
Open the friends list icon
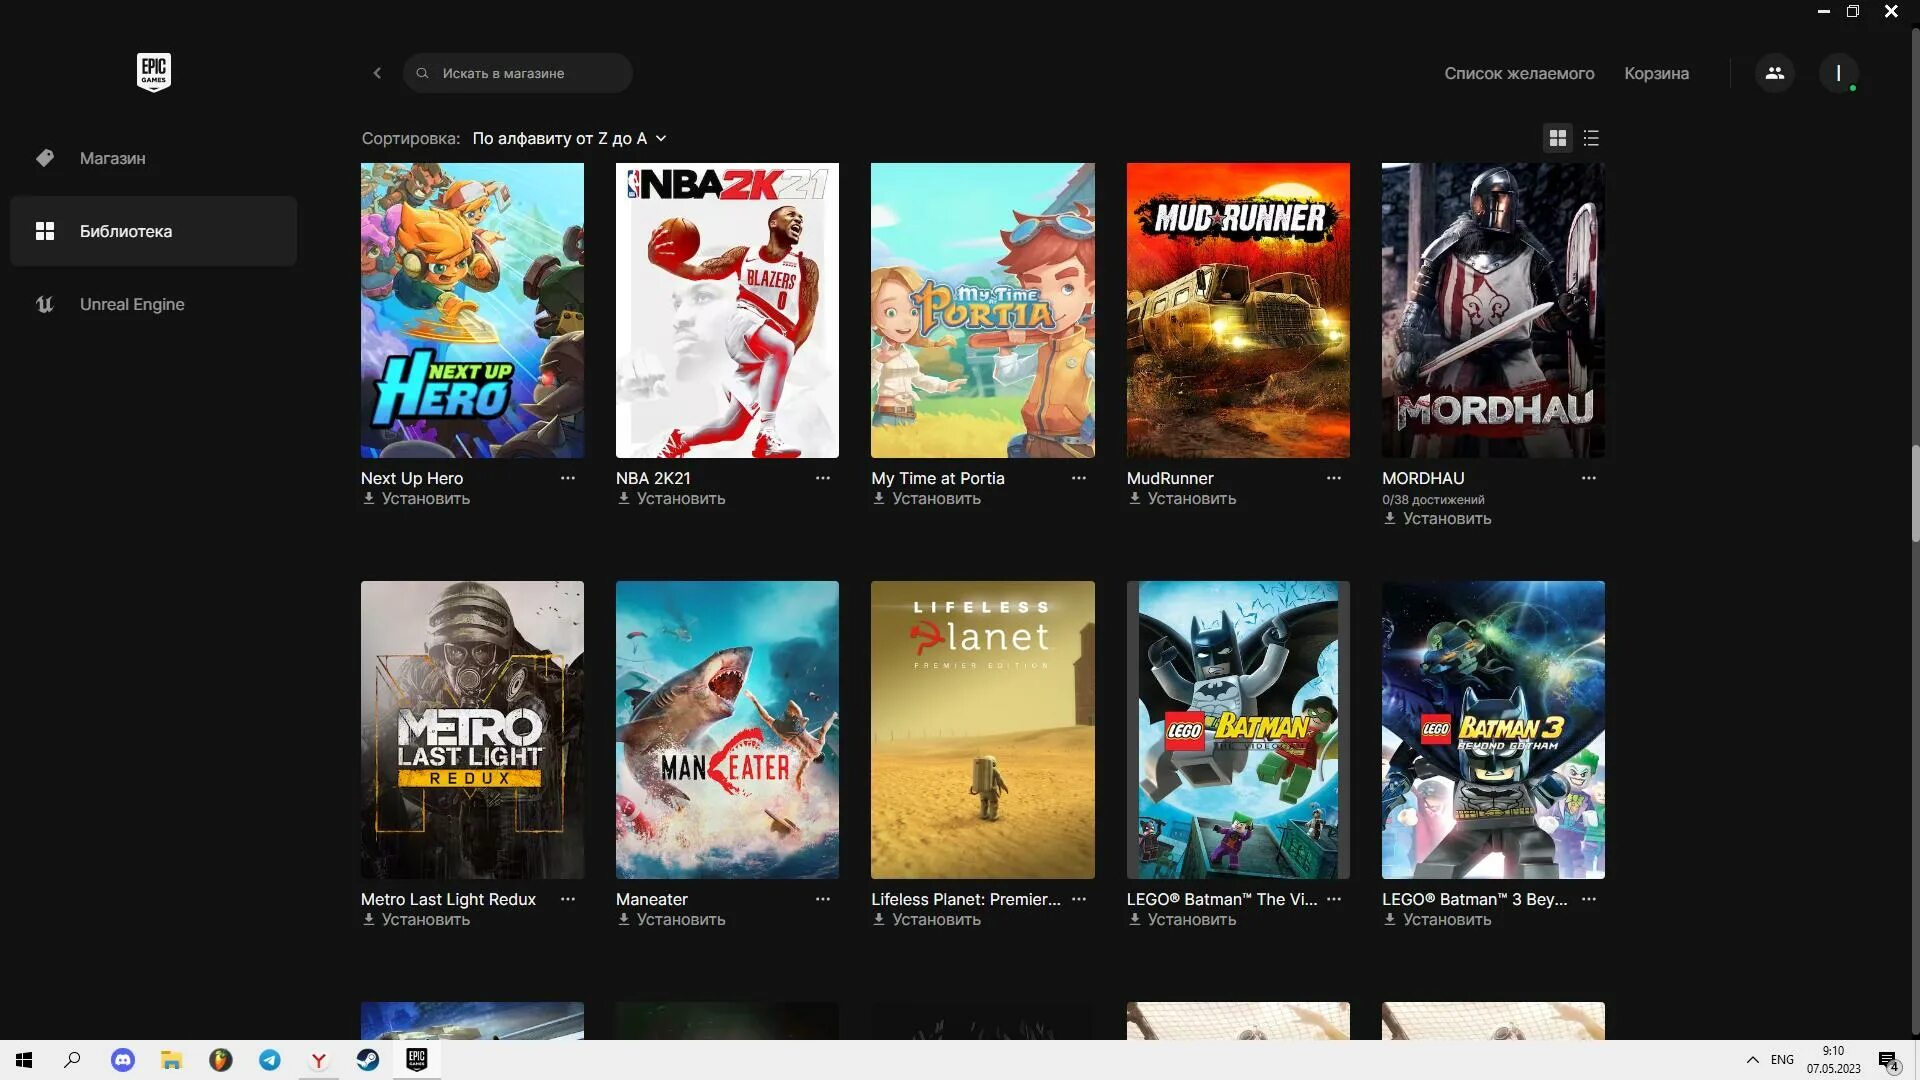pyautogui.click(x=1775, y=73)
